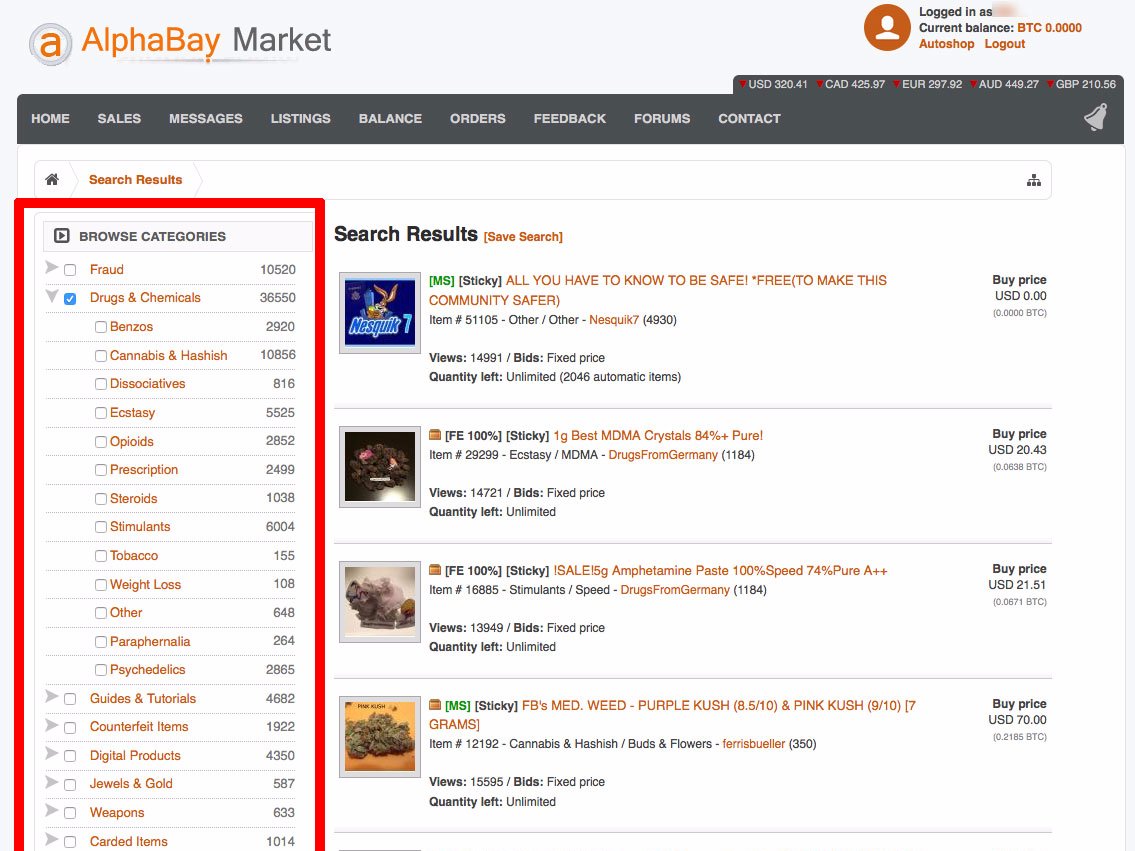The width and height of the screenshot is (1135, 851).
Task: Enable the Weight Loss checkbox
Action: point(101,585)
